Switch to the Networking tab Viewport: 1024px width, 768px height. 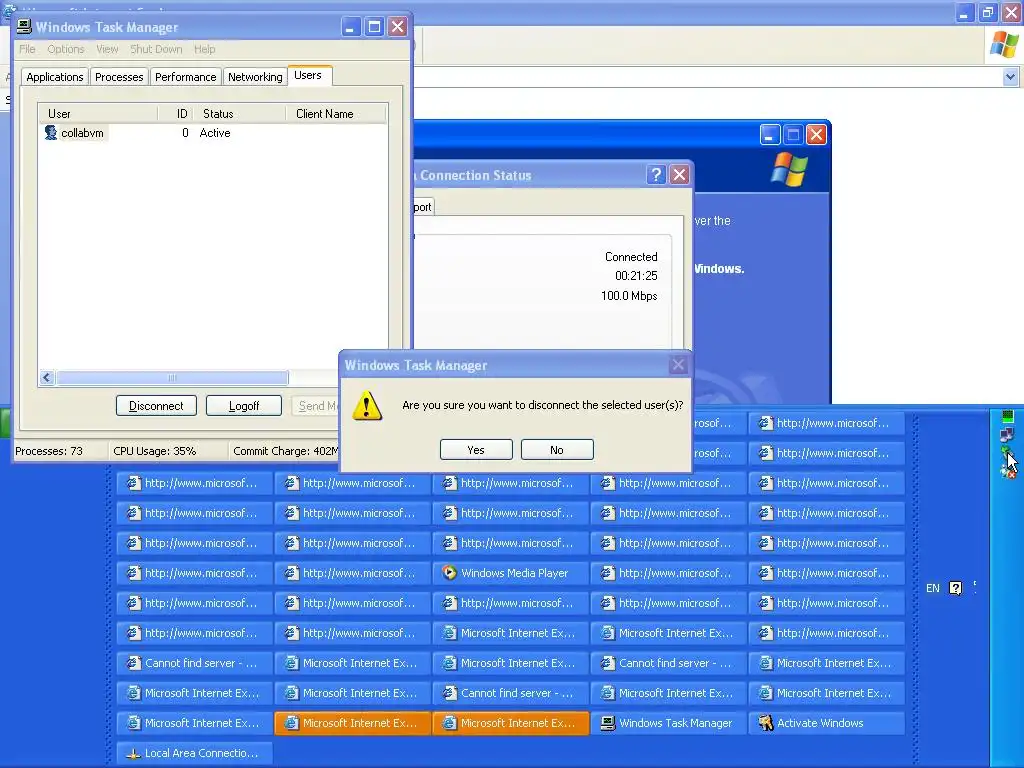[x=255, y=77]
